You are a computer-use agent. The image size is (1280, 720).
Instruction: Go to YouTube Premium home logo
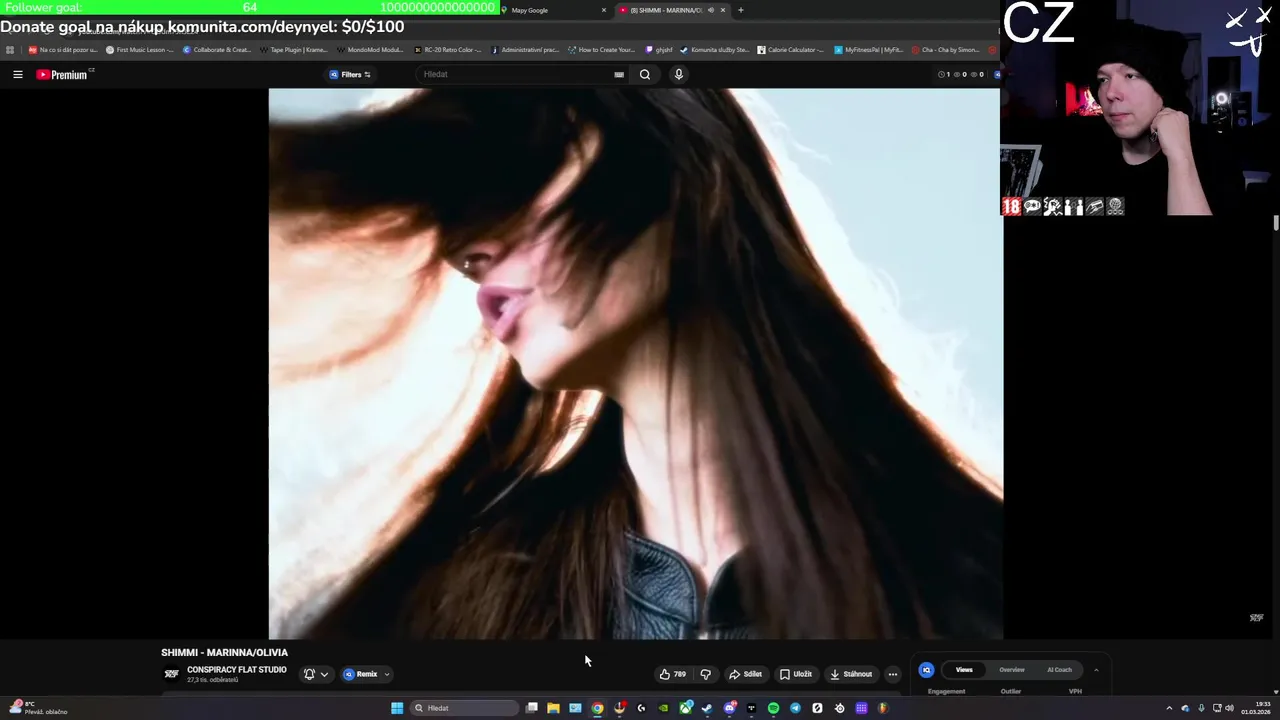click(63, 74)
